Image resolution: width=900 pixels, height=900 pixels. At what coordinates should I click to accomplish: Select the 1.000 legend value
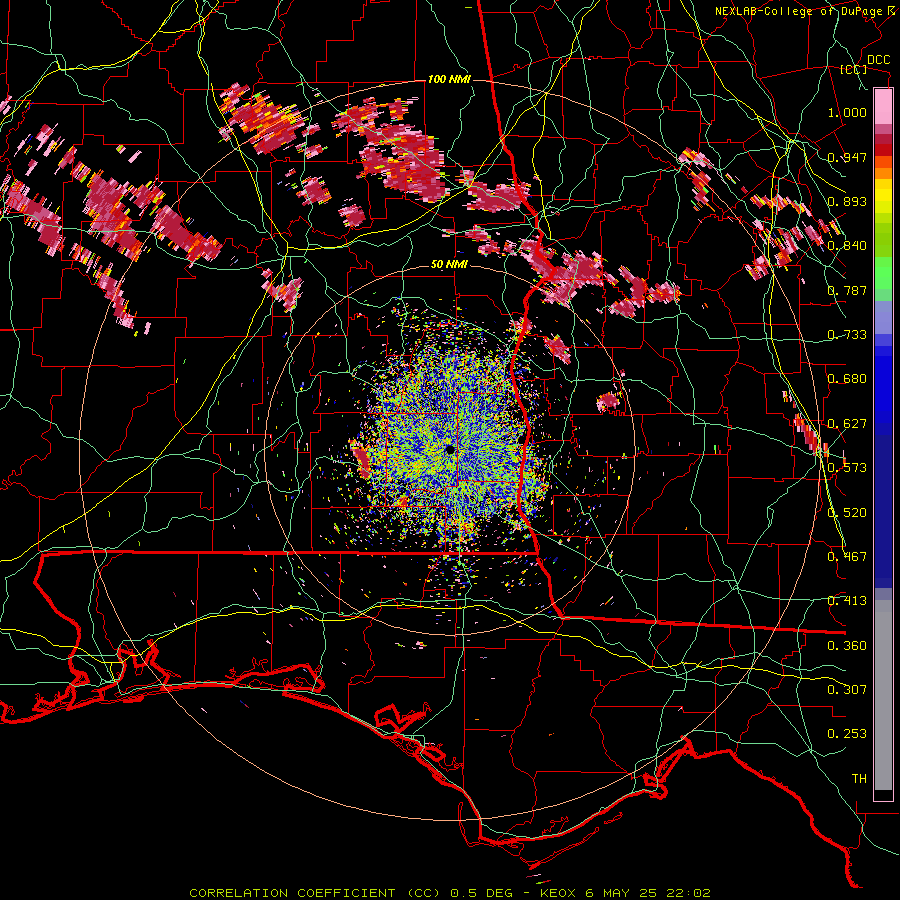(847, 112)
